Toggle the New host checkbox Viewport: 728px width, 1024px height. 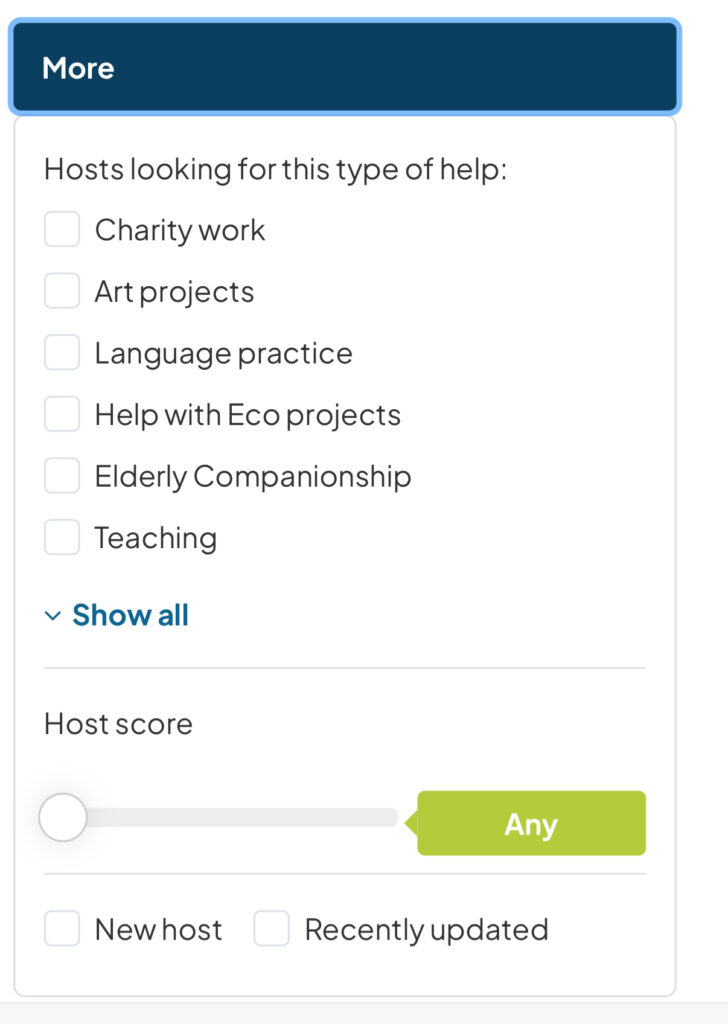tap(62, 929)
